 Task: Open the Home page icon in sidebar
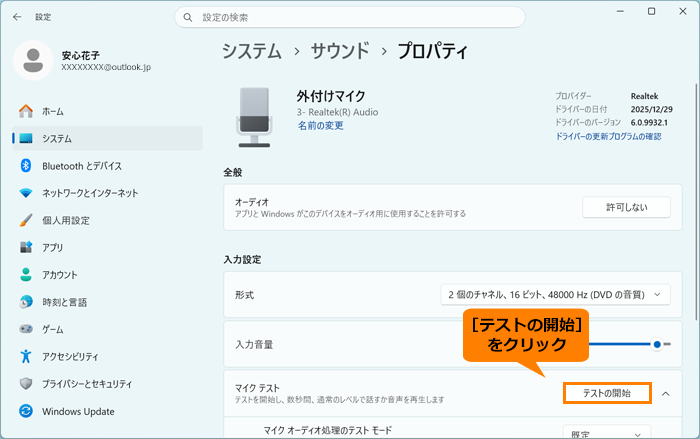pos(26,111)
